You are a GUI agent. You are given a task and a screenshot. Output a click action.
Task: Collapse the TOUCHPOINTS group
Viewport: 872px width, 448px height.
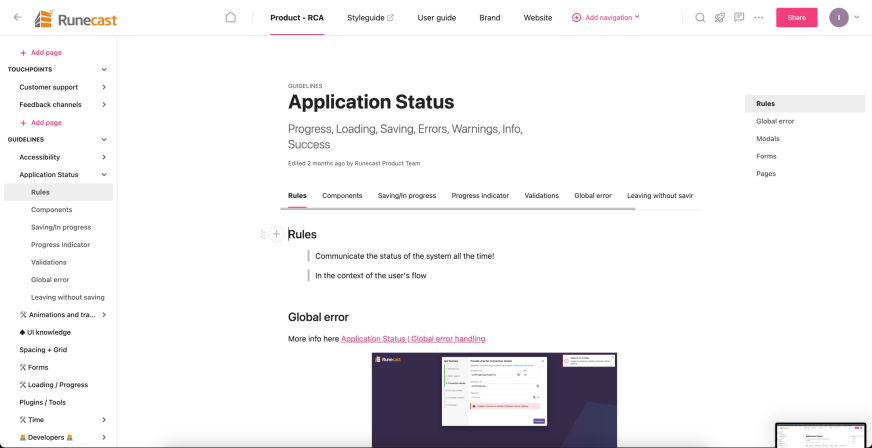104,70
